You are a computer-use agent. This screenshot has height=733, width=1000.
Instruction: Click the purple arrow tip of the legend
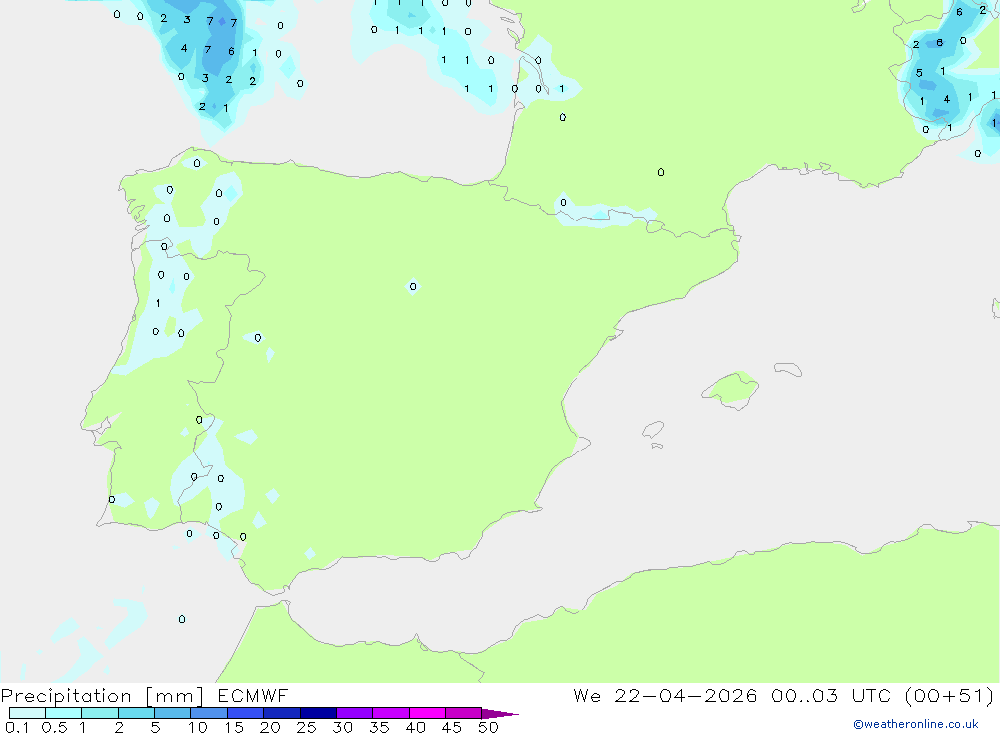pos(499,714)
